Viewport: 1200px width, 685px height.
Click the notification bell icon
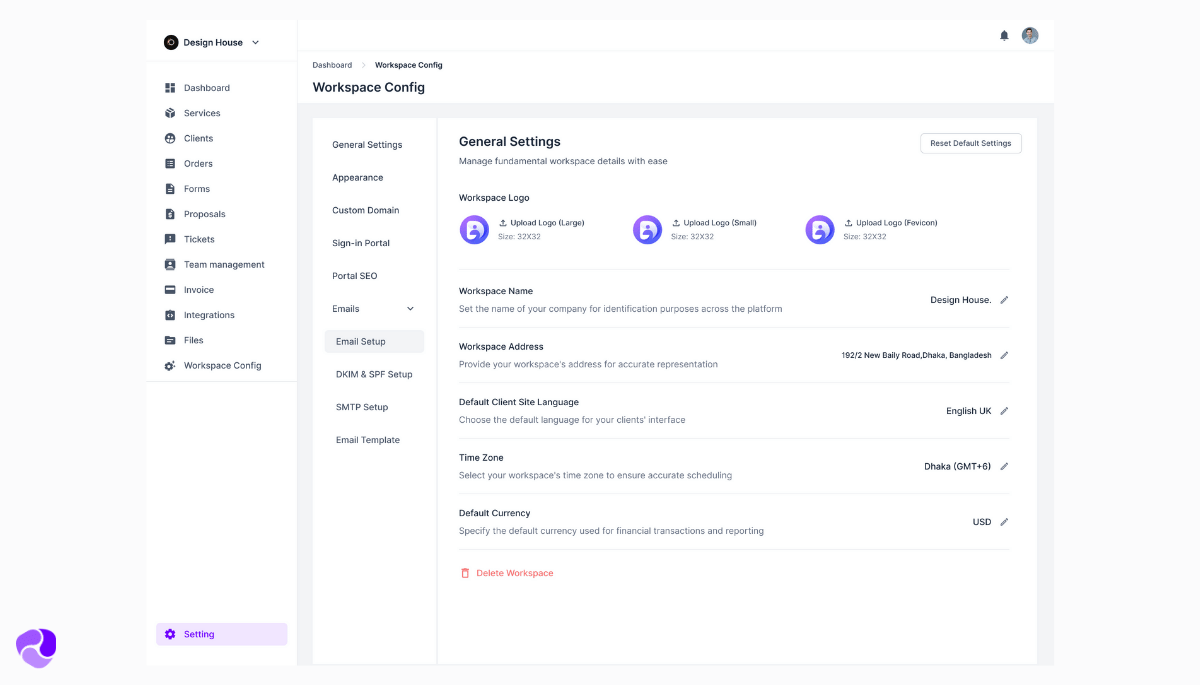pos(1004,35)
